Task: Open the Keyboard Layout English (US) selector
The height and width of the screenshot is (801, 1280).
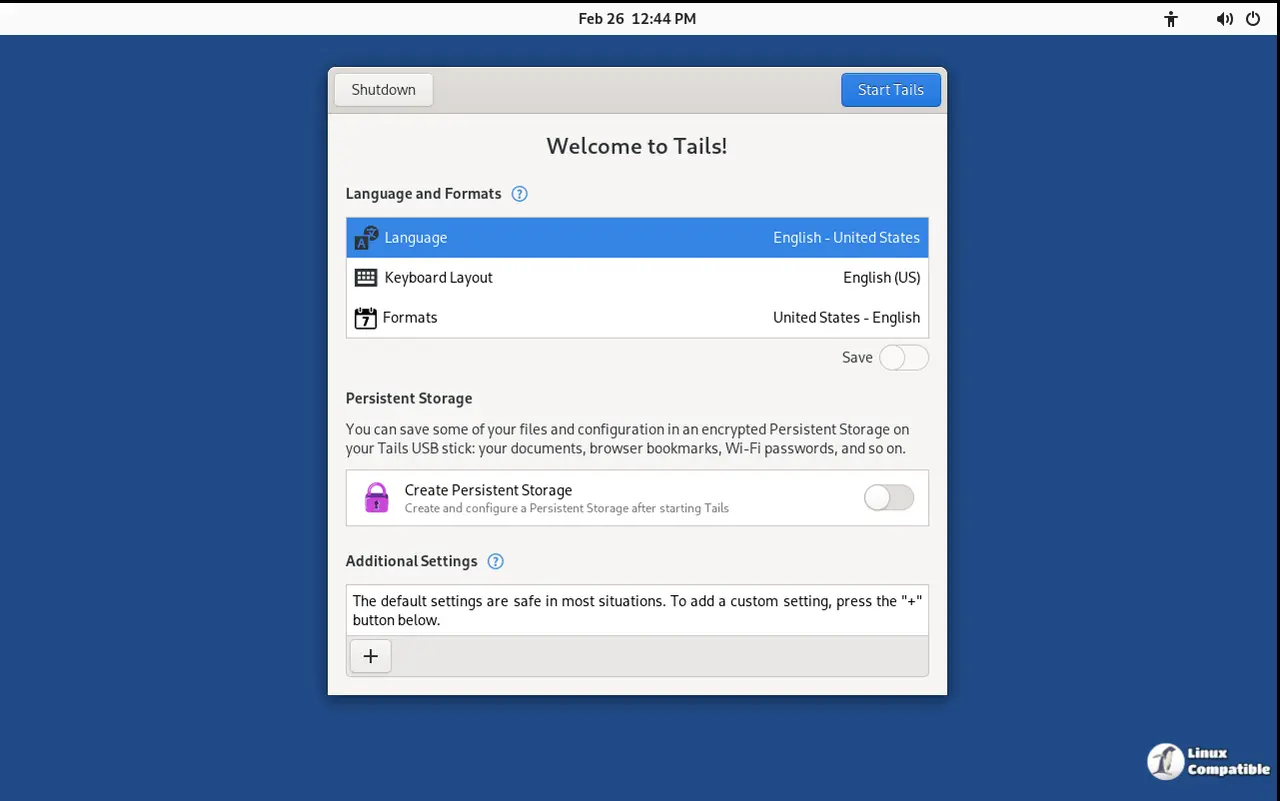Action: tap(881, 278)
